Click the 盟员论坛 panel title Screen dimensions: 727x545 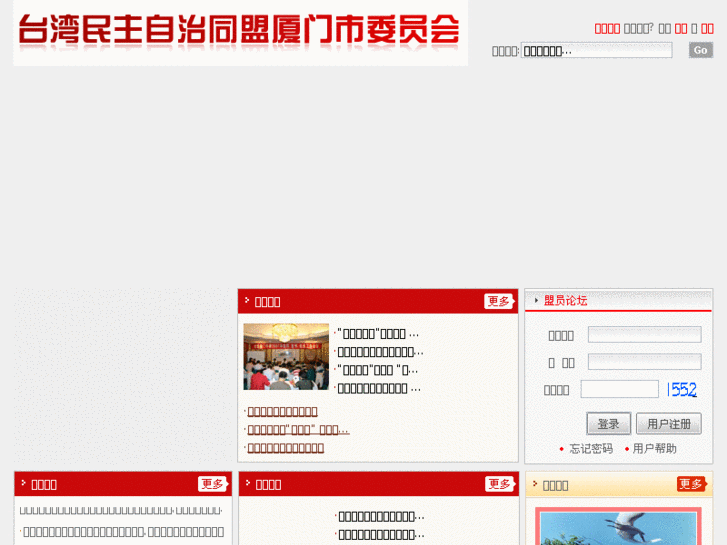coord(565,301)
